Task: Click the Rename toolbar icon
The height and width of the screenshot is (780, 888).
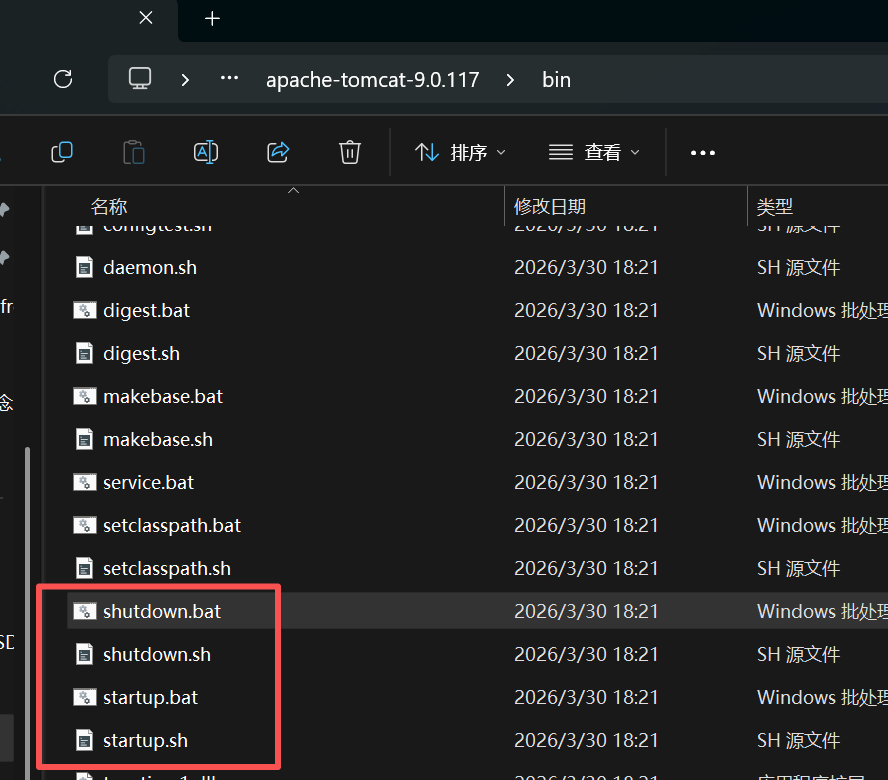Action: click(x=206, y=152)
